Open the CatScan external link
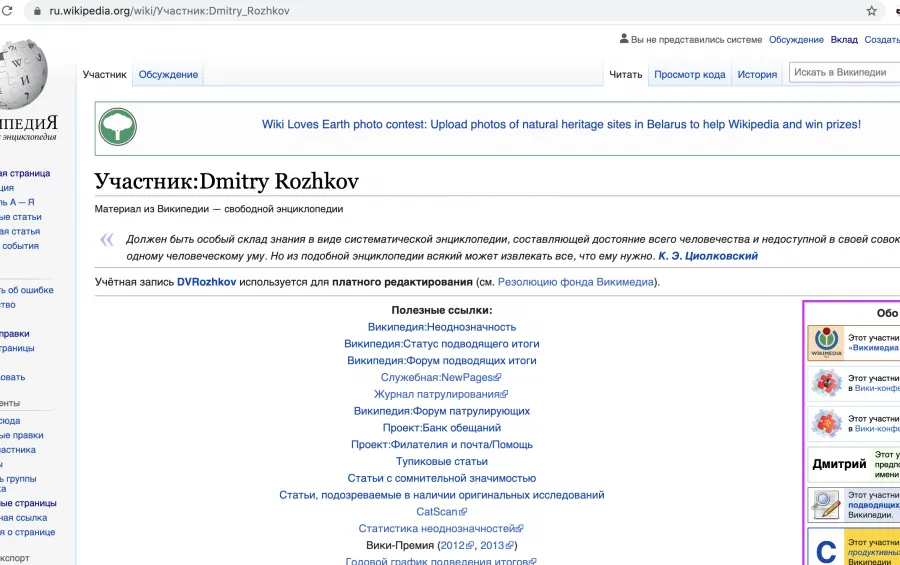The width and height of the screenshot is (900, 565). pyautogui.click(x=441, y=512)
